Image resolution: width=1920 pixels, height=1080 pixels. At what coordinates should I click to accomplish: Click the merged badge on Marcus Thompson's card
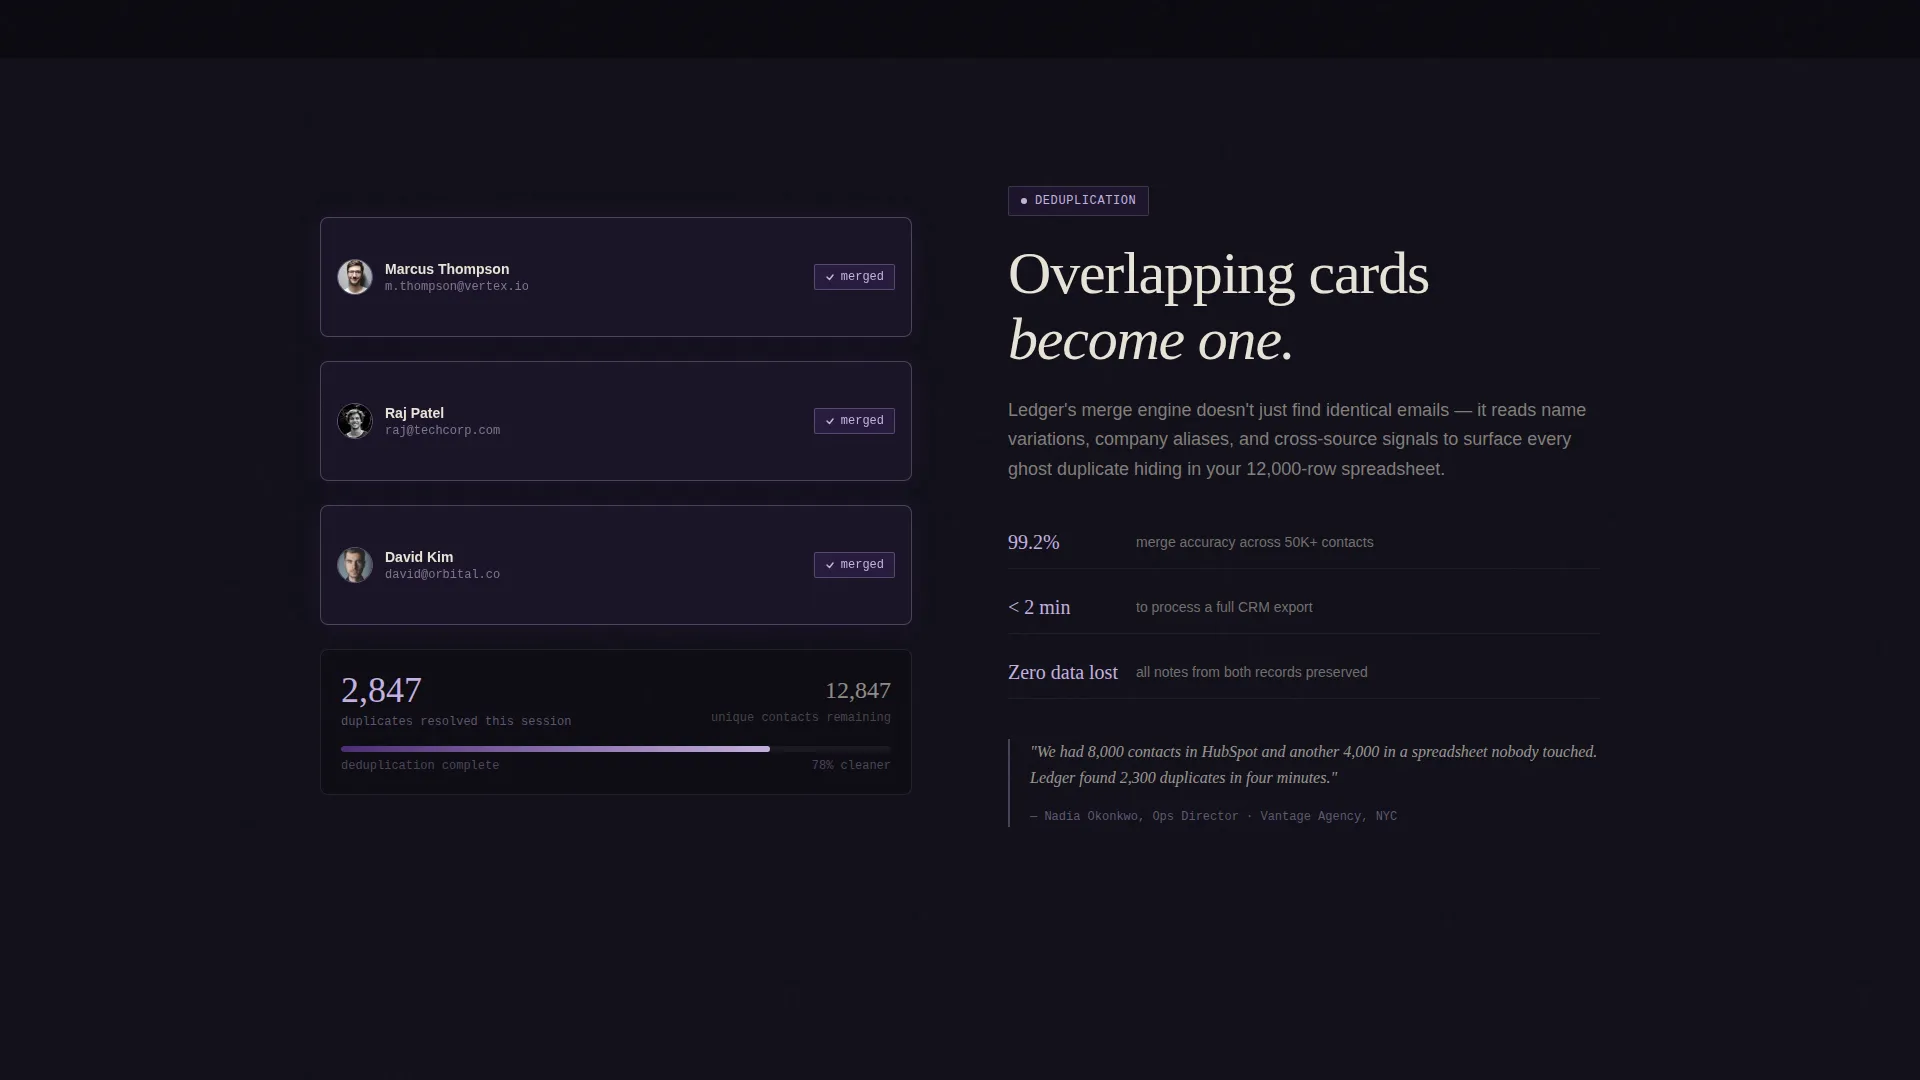[854, 277]
